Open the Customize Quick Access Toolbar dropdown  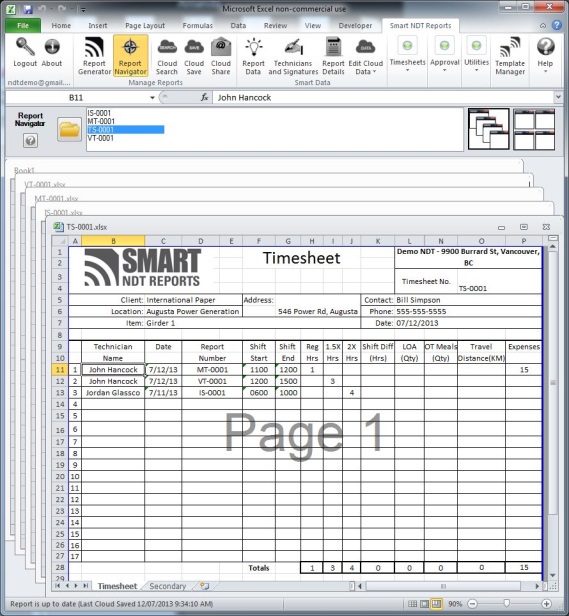coord(83,9)
